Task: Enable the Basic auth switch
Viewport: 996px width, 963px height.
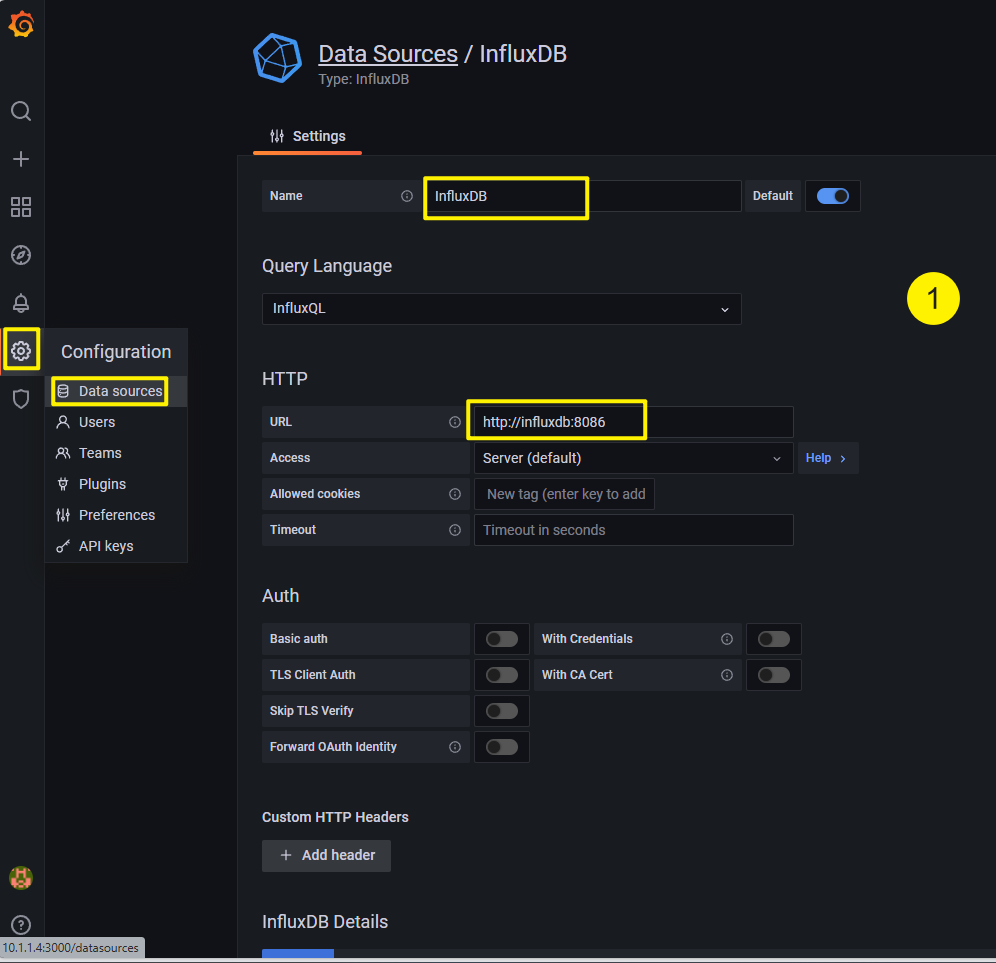Action: pos(502,639)
